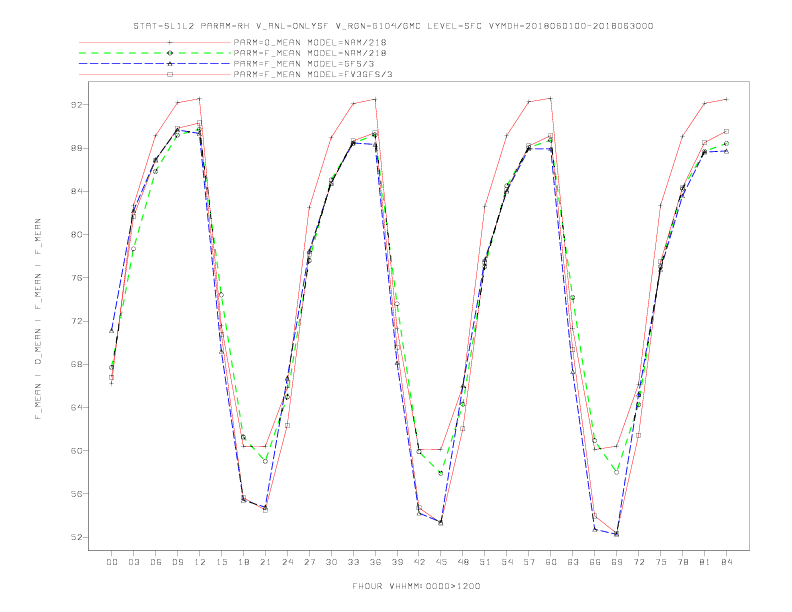
Task: Click the chart title starting with STAT=SL1L2
Action: tap(393, 26)
